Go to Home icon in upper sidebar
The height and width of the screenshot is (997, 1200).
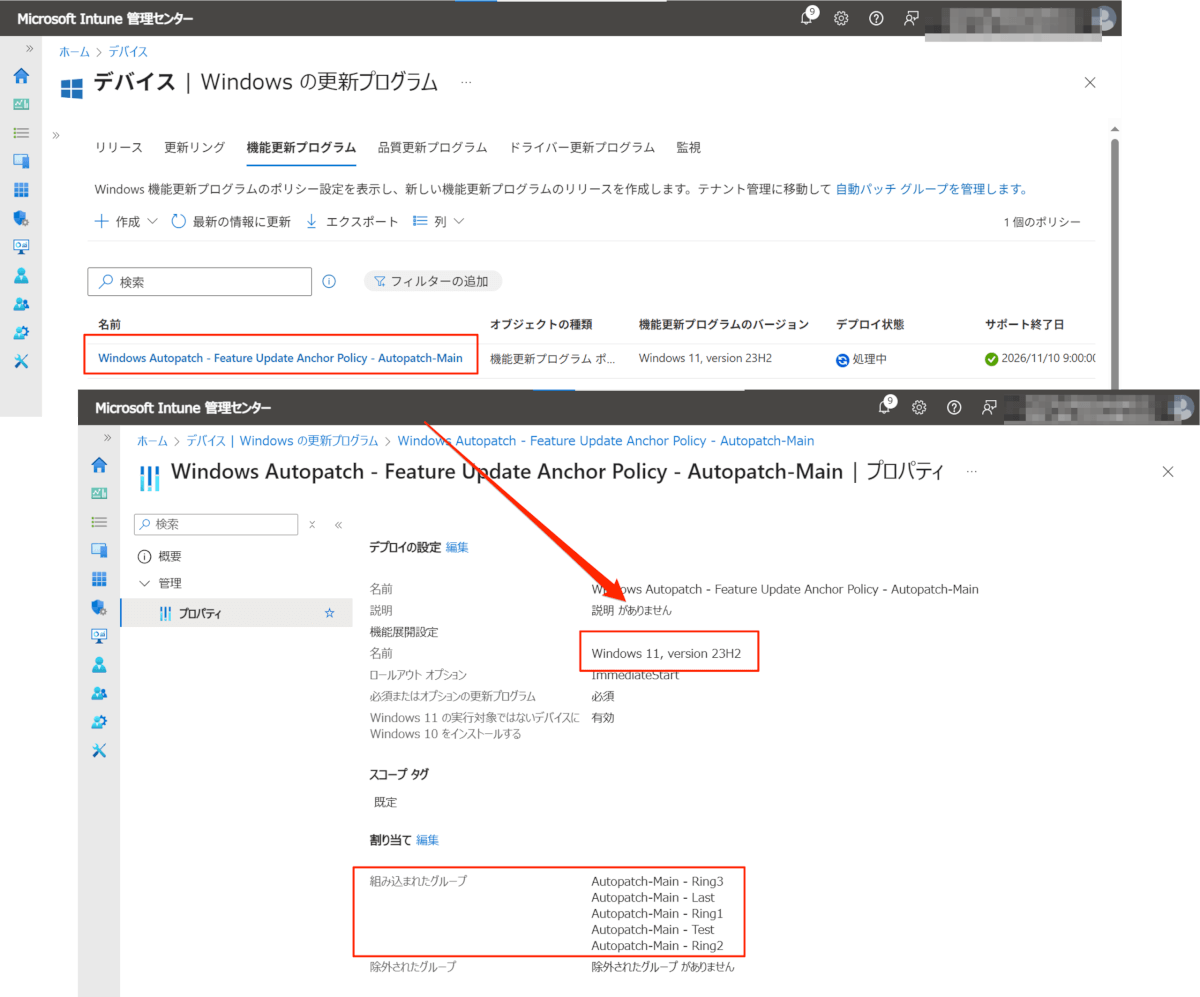21,76
